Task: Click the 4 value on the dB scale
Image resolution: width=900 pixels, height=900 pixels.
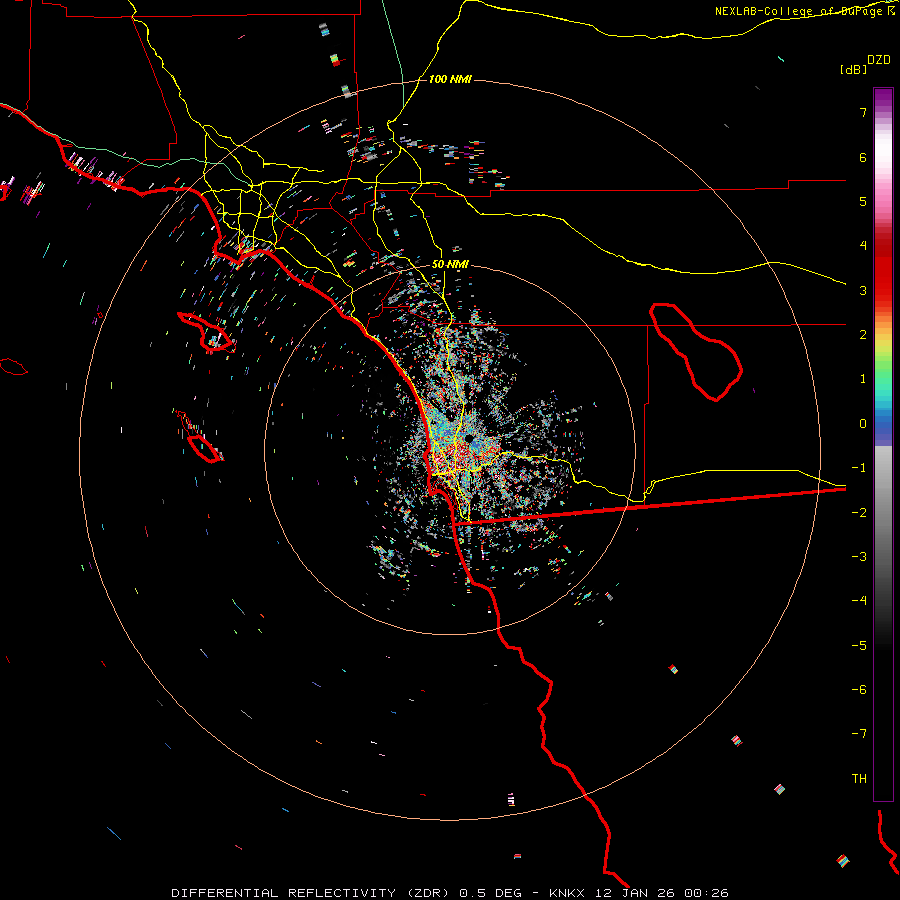Action: point(863,246)
